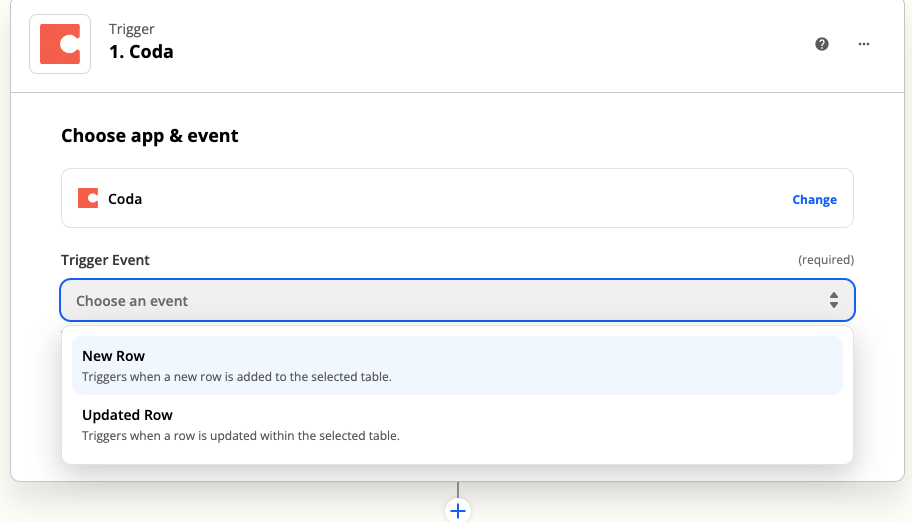Select the "Updated Row" trigger event
This screenshot has width=912, height=522.
pos(127,415)
